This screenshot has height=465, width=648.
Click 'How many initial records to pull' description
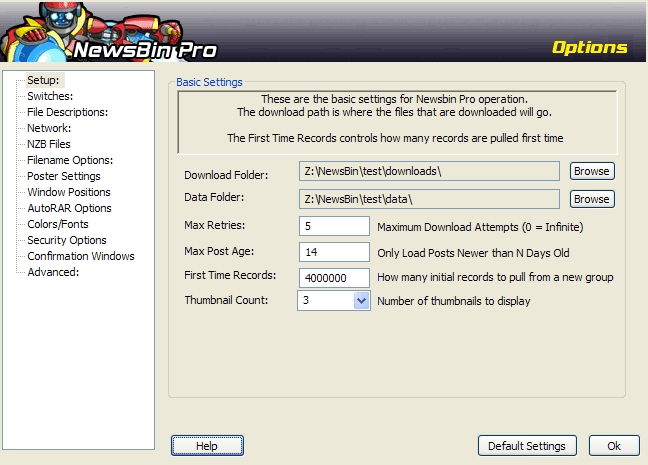(x=495, y=277)
